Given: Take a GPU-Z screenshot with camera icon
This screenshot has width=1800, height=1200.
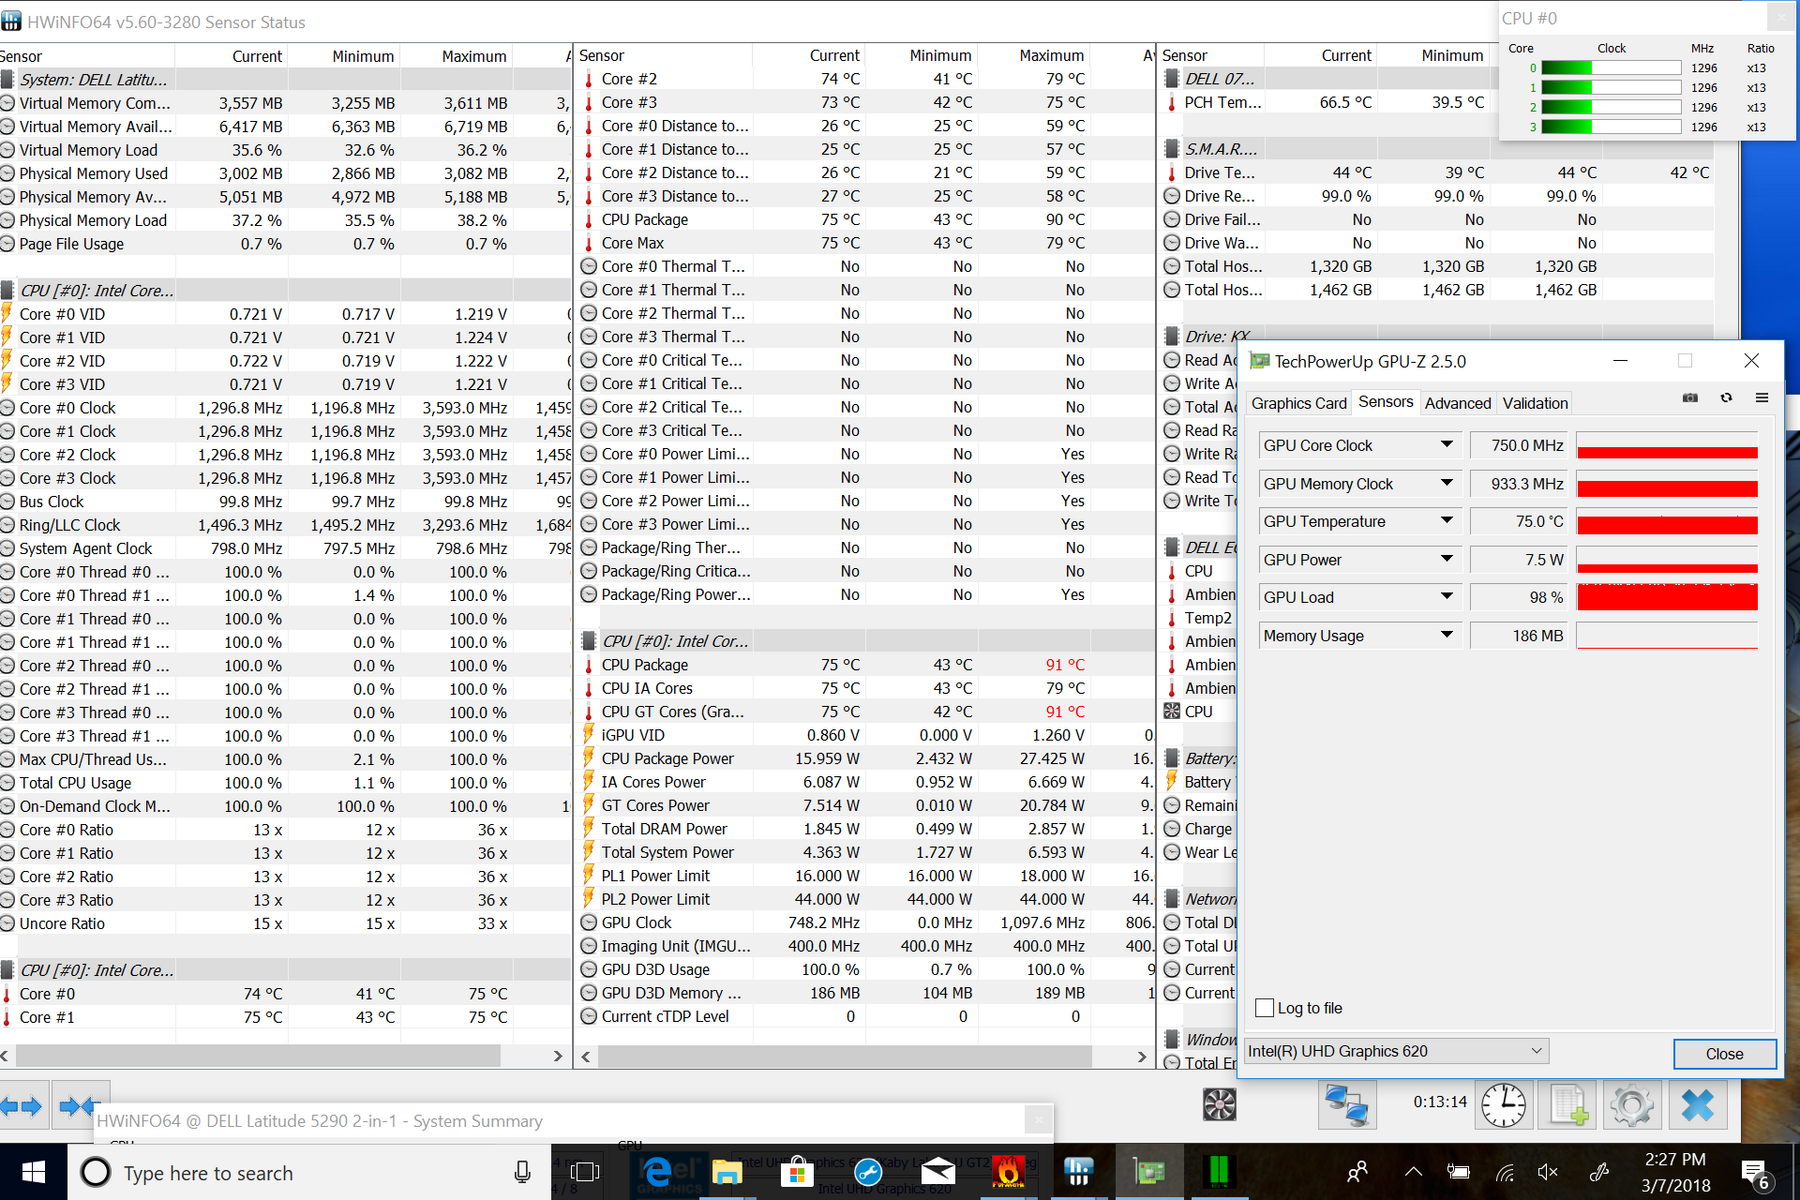Looking at the screenshot, I should (x=1690, y=398).
